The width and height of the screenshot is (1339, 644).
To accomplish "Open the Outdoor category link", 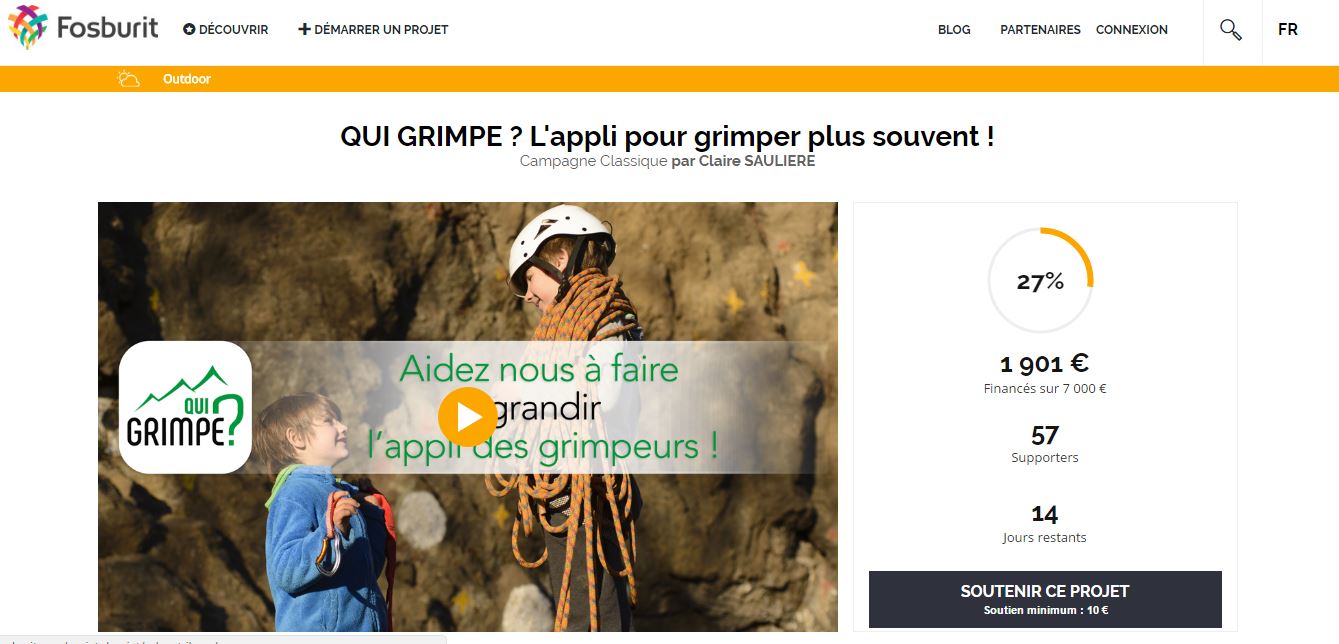I will (187, 79).
